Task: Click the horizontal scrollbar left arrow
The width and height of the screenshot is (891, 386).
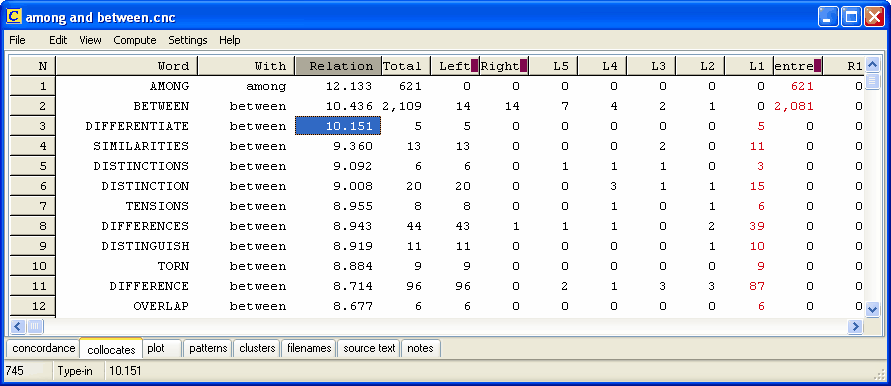Action: click(x=18, y=326)
